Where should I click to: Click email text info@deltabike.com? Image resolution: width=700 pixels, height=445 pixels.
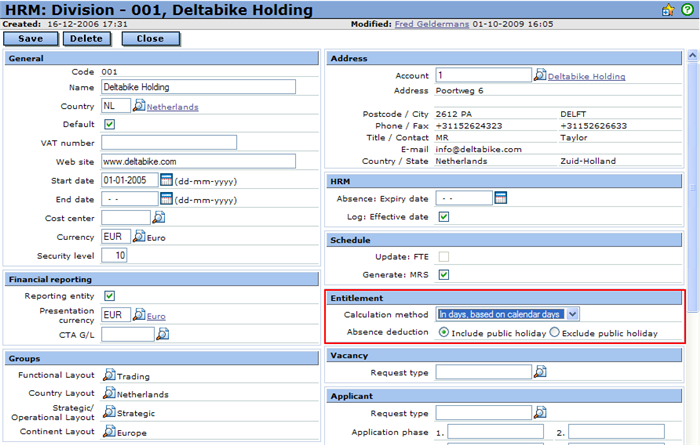479,149
